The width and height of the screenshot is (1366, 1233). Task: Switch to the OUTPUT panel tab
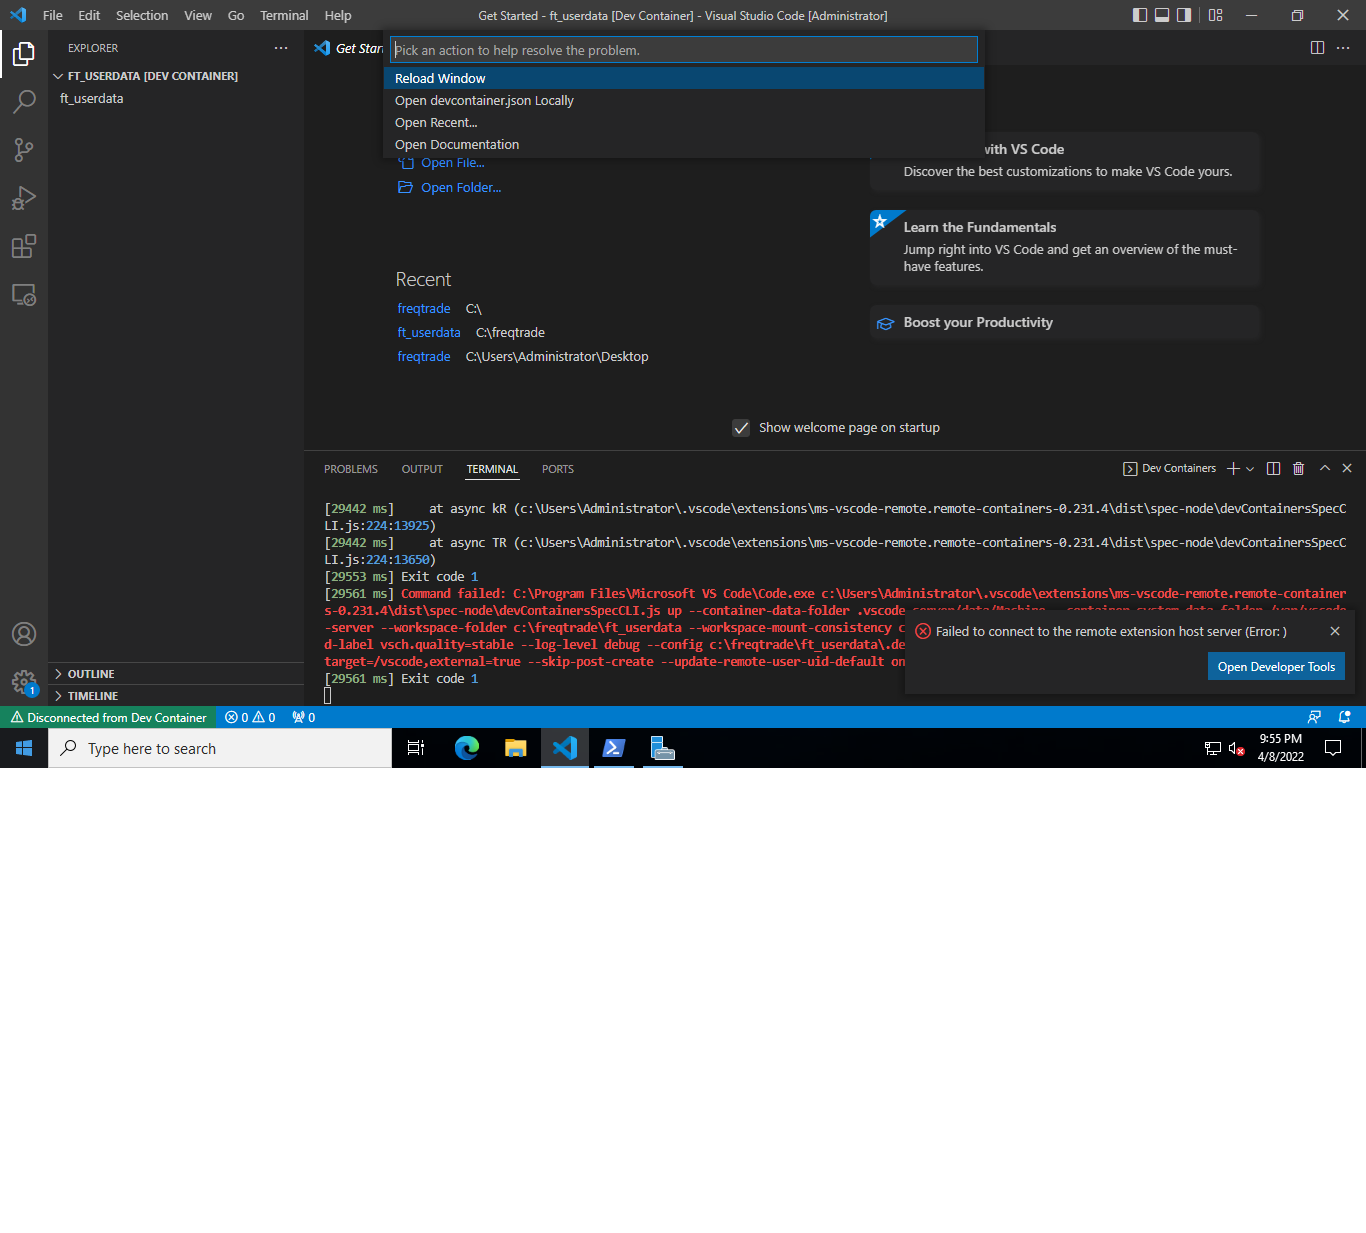[x=422, y=469]
